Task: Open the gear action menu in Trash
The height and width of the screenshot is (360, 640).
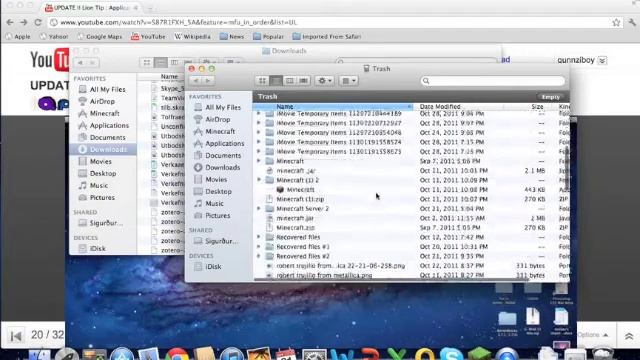Action: (x=324, y=80)
